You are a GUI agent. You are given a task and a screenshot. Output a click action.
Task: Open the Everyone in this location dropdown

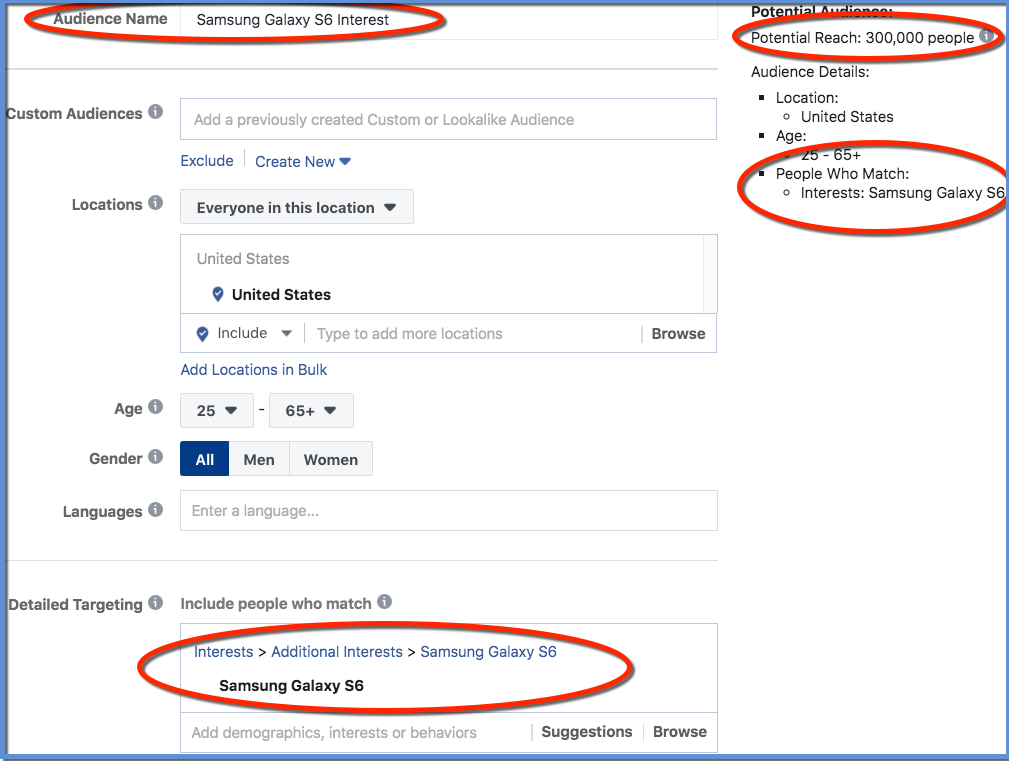click(x=297, y=207)
